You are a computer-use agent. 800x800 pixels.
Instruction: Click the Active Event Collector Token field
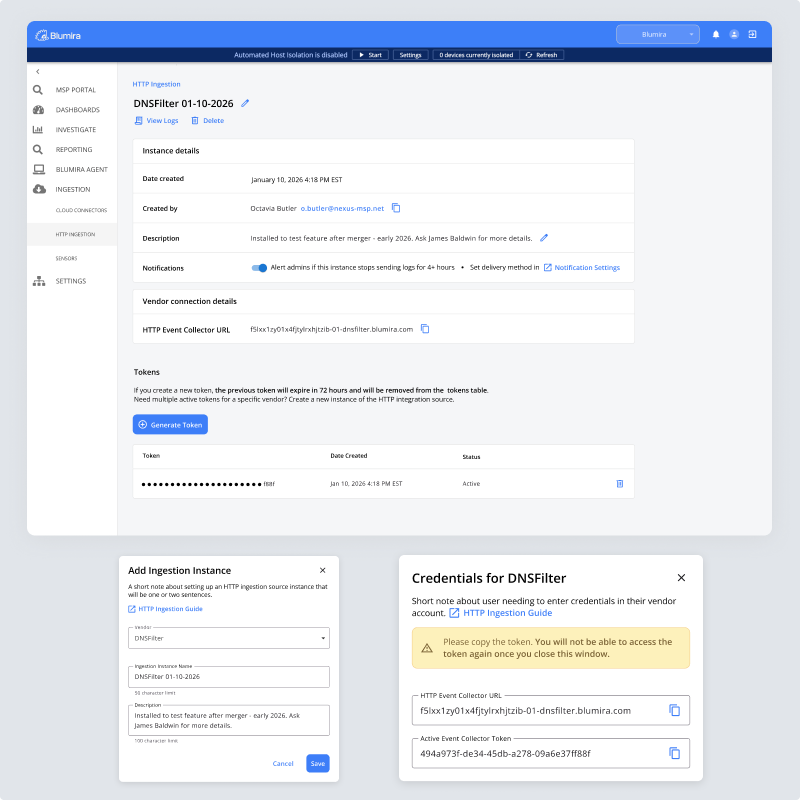[x=551, y=754]
